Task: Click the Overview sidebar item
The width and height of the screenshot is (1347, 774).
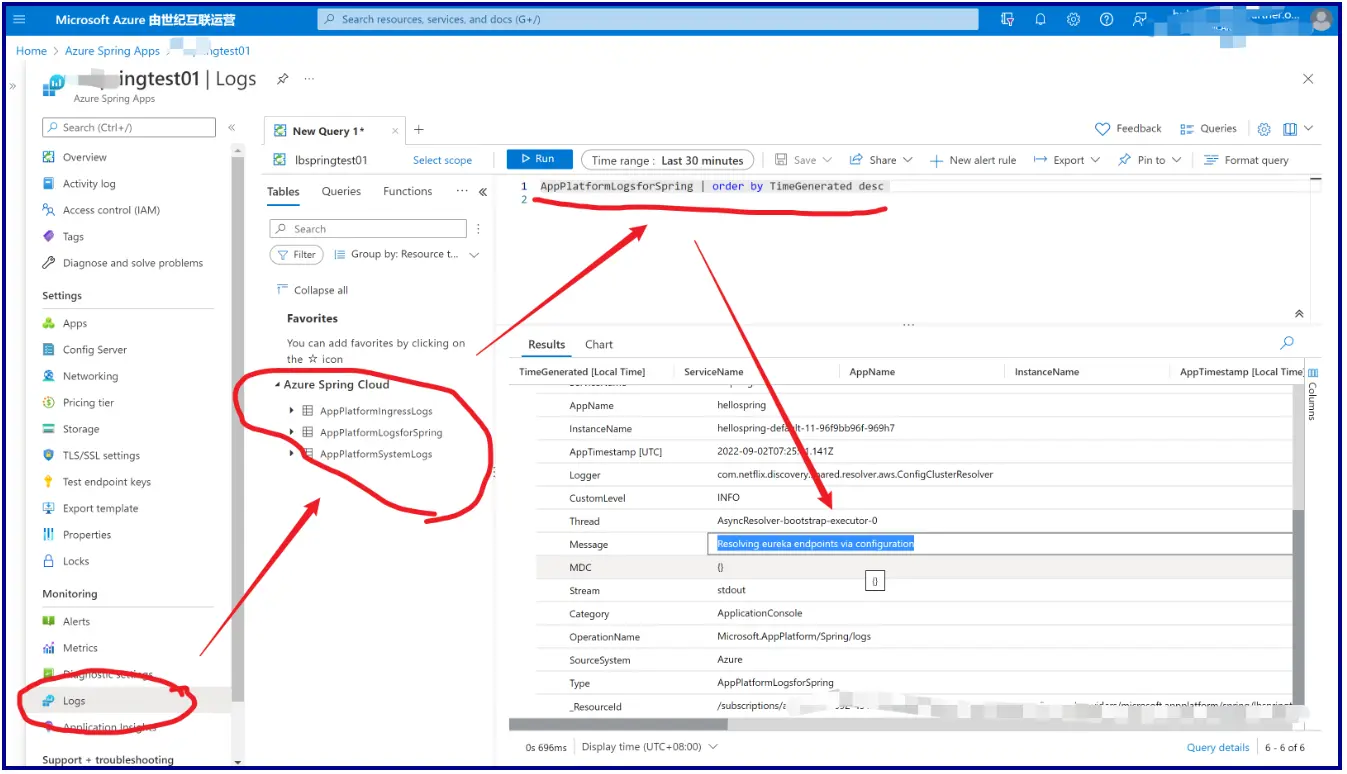Action: click(x=84, y=157)
